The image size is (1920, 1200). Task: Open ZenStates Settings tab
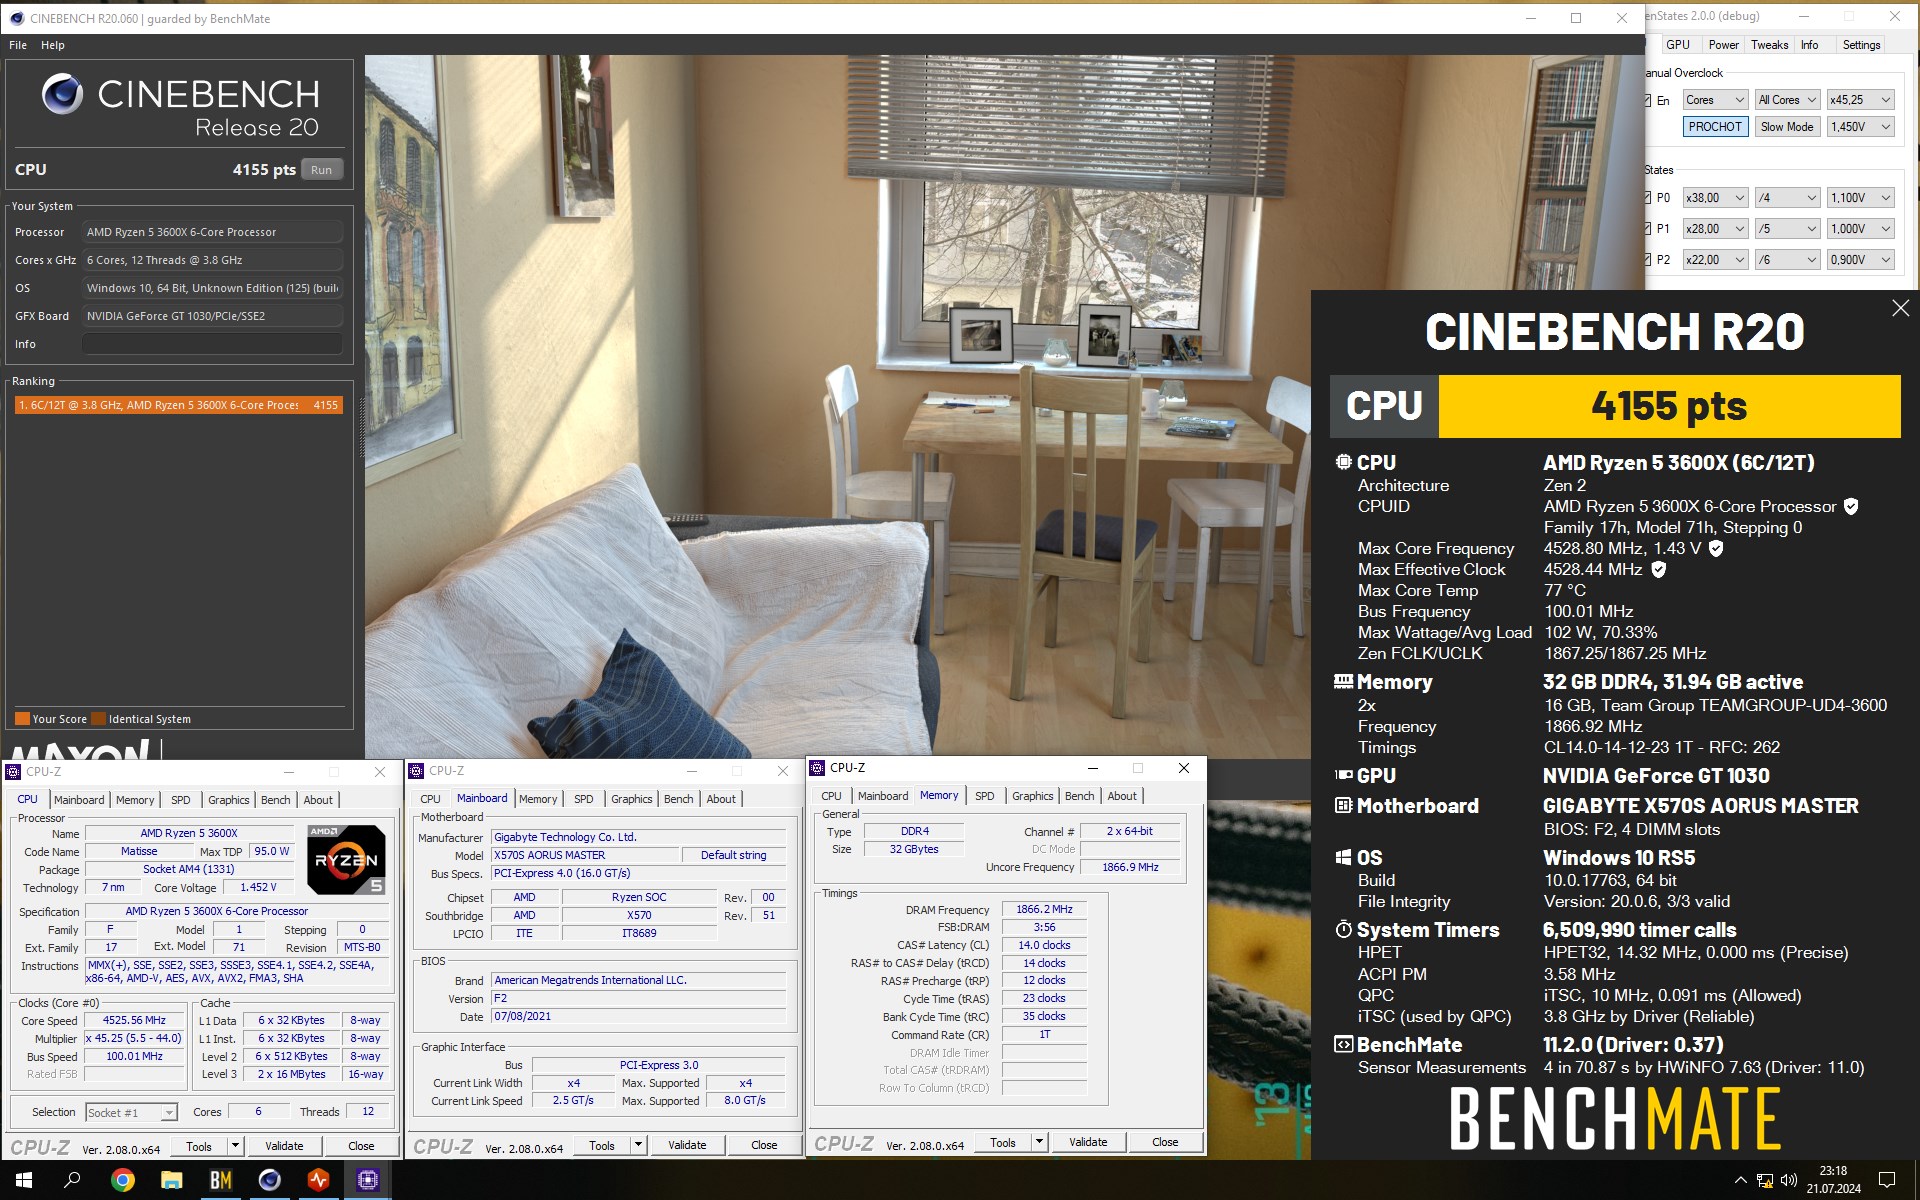[1861, 45]
